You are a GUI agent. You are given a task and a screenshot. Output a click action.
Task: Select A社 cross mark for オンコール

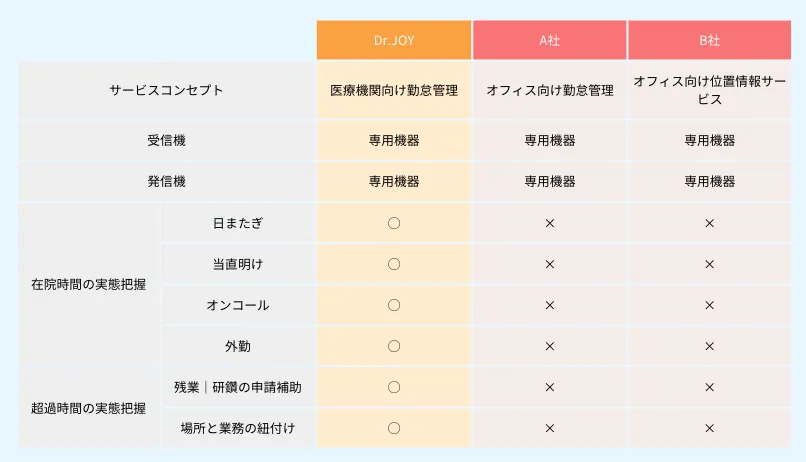[549, 305]
